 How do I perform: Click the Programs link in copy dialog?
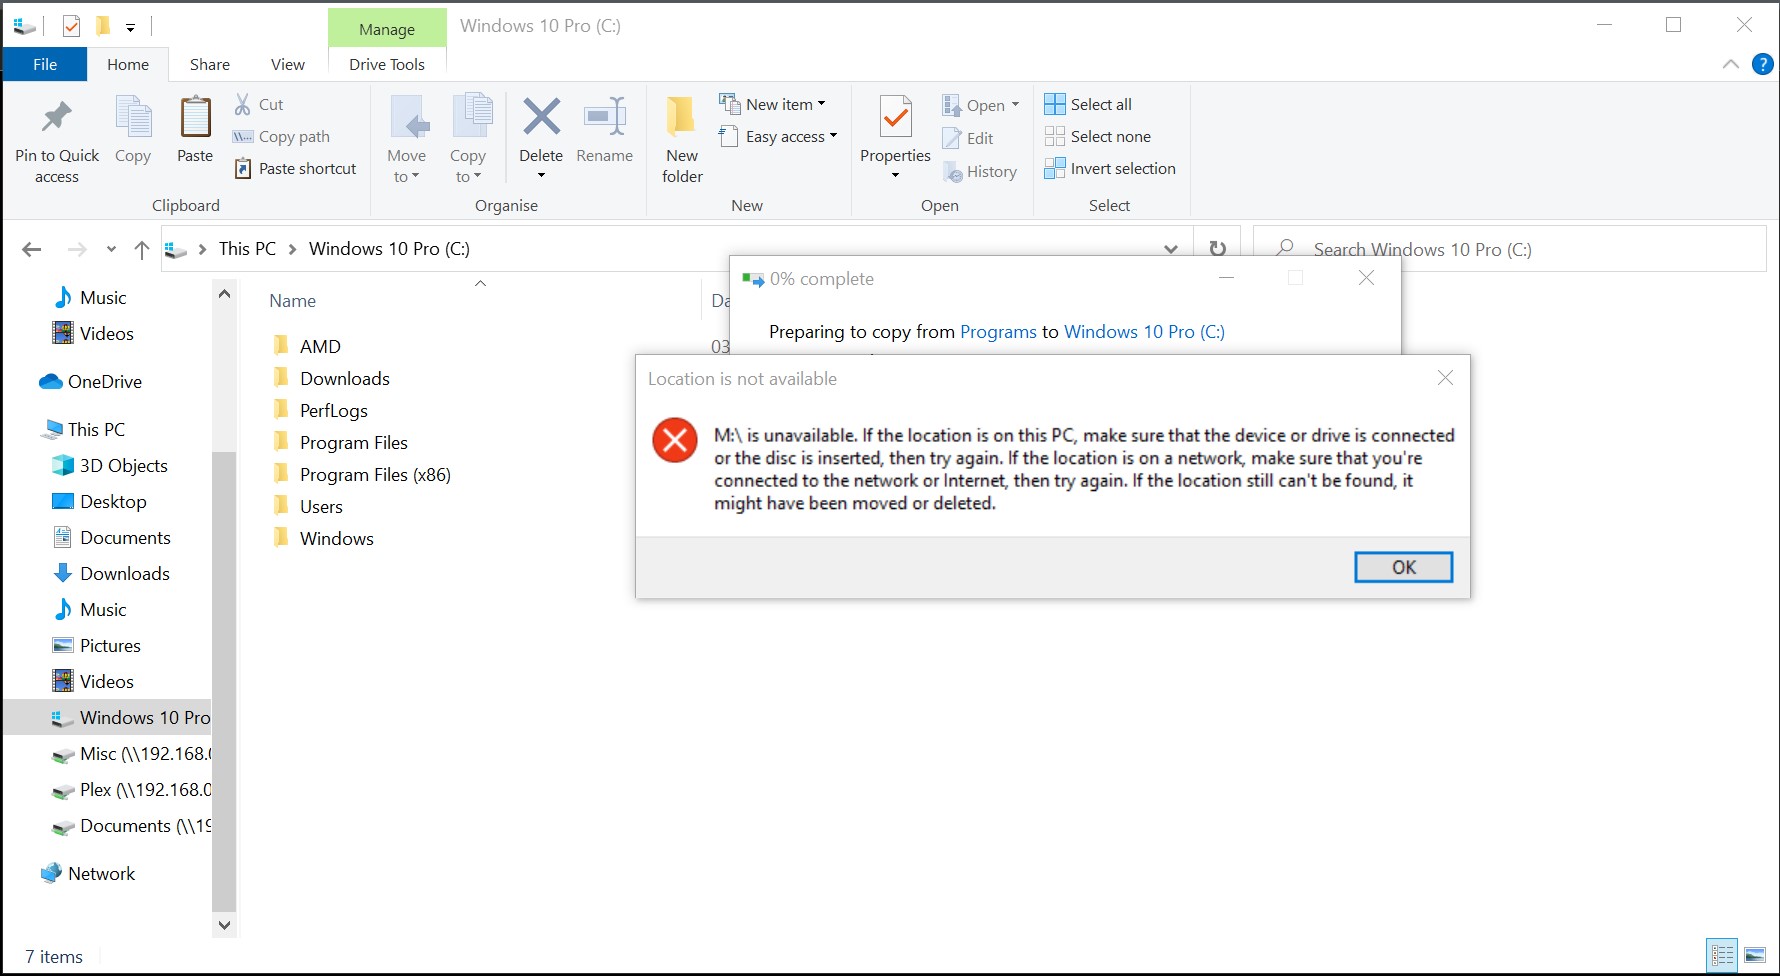pyautogui.click(x=998, y=332)
